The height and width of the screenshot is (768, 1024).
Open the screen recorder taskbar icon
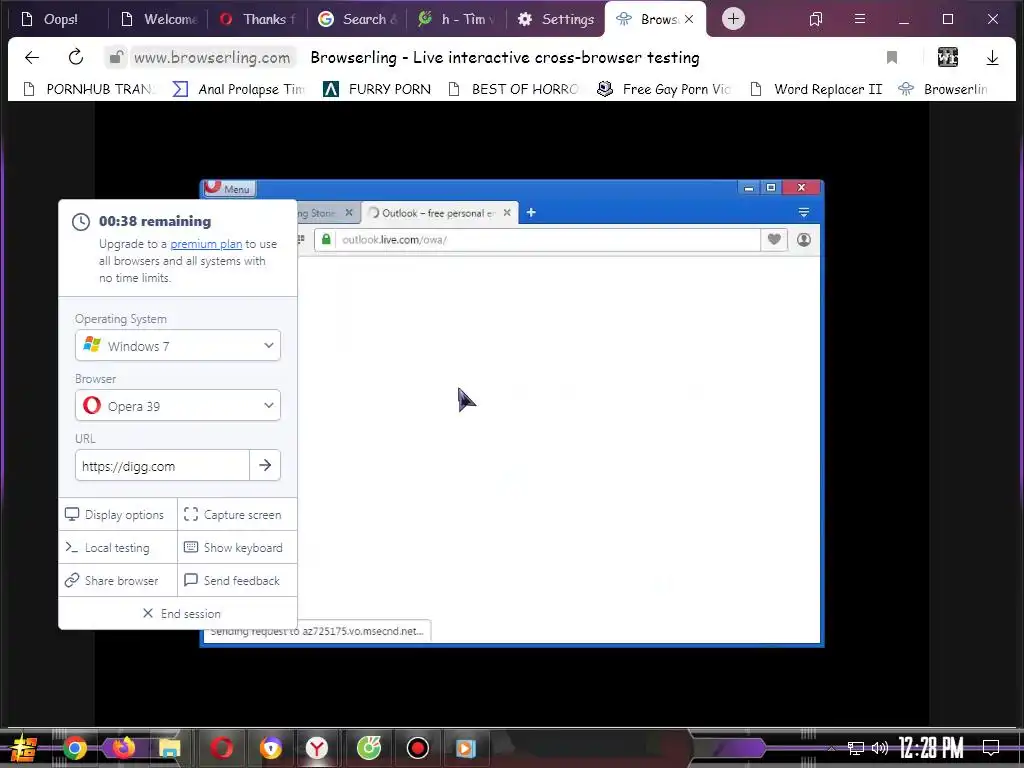pos(417,748)
